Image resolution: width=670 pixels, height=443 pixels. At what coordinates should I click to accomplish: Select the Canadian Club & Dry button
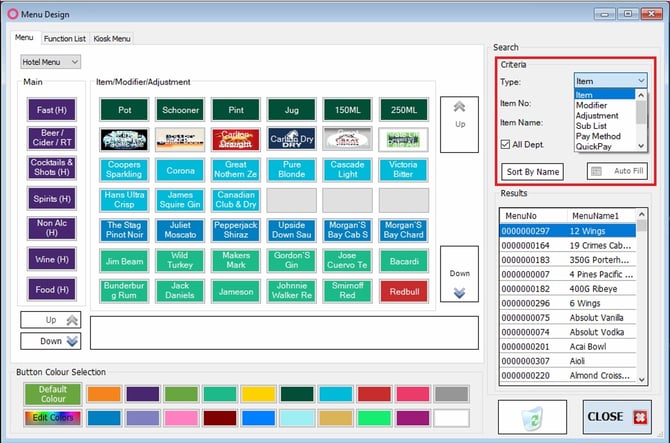(x=236, y=200)
